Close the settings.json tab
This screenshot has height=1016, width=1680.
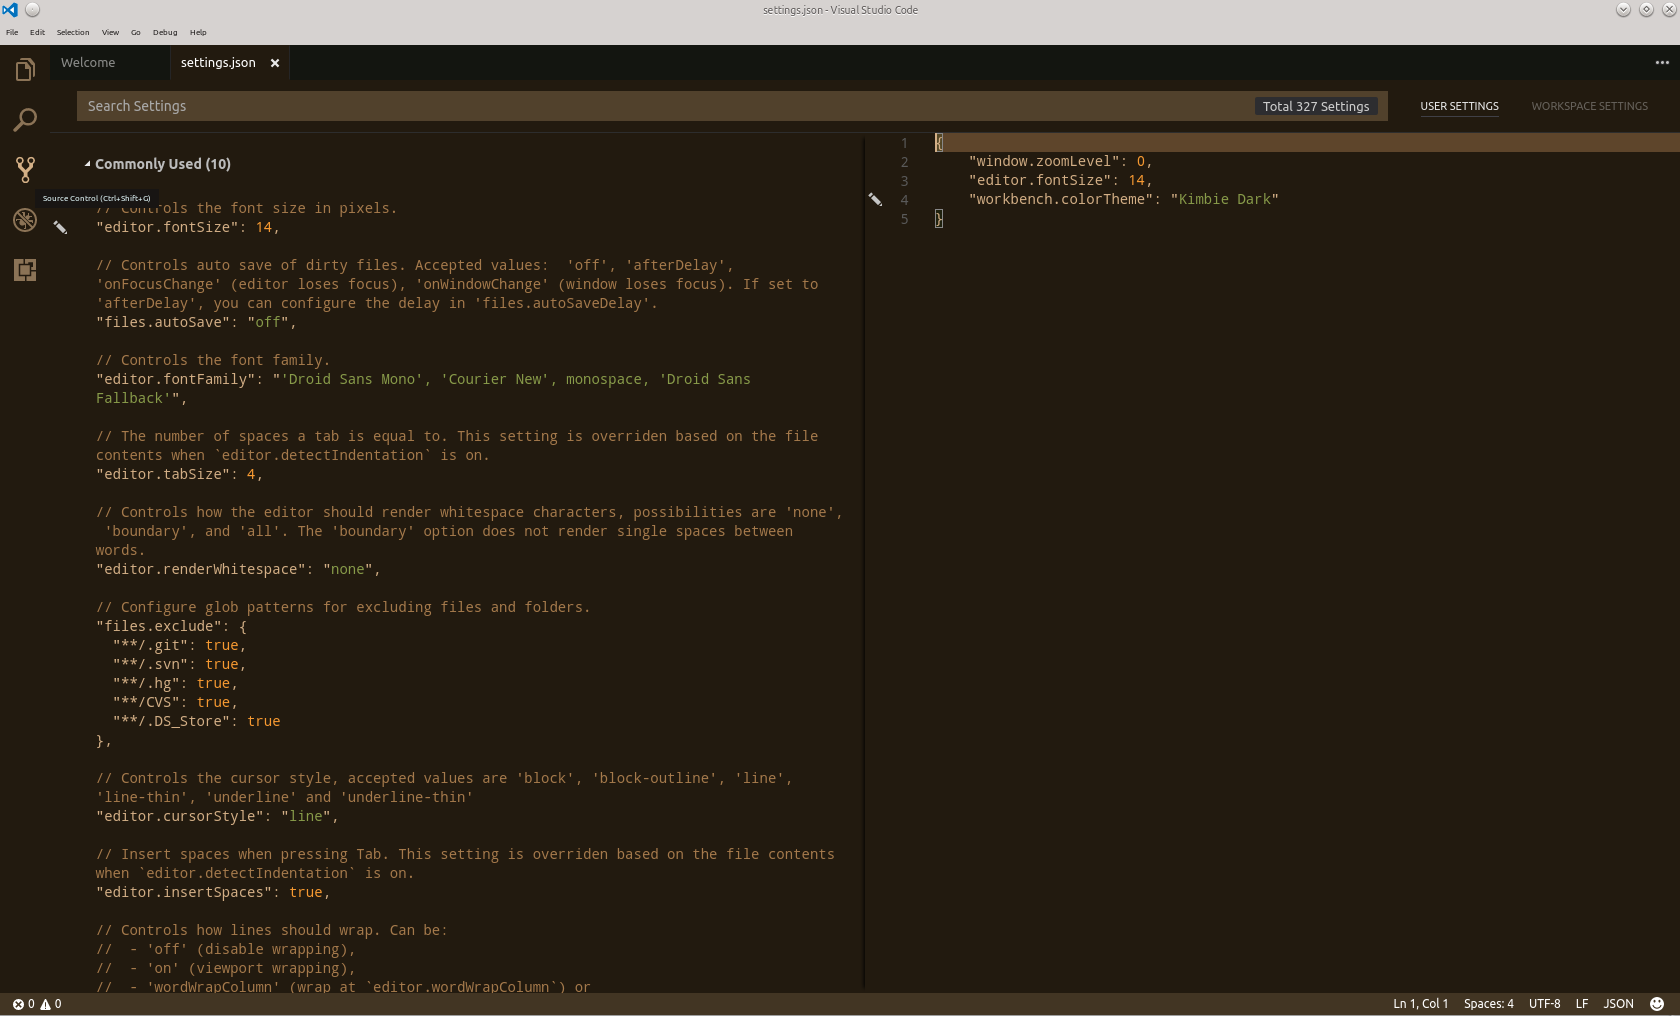(x=275, y=62)
